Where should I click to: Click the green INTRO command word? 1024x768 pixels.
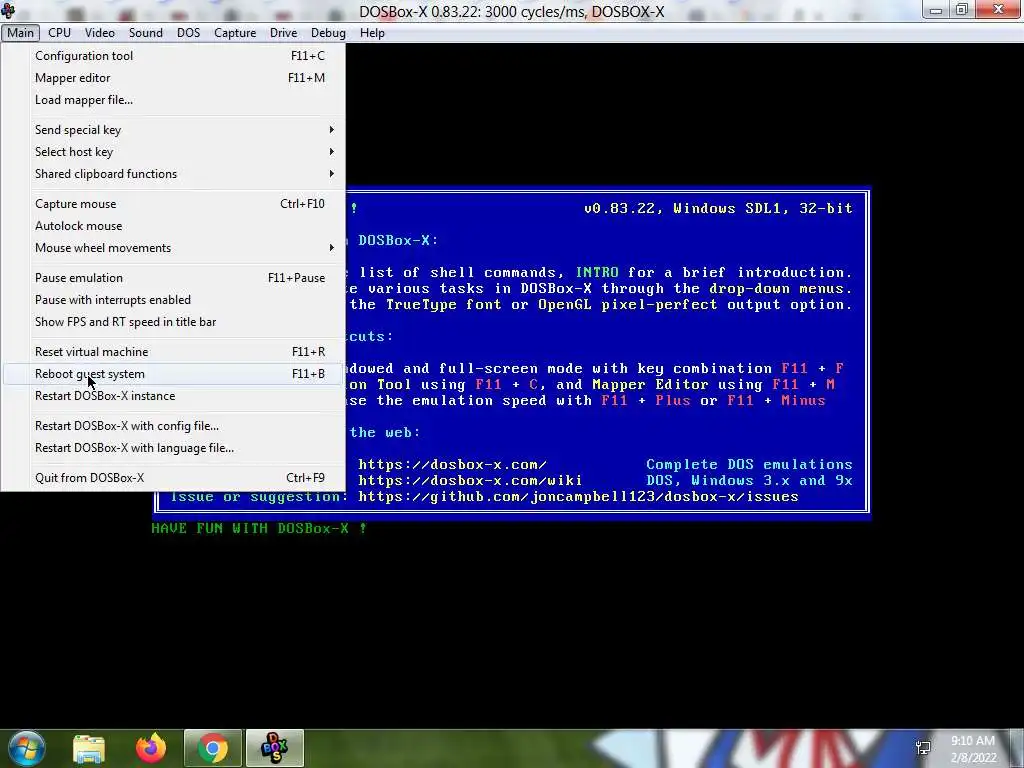coord(597,272)
